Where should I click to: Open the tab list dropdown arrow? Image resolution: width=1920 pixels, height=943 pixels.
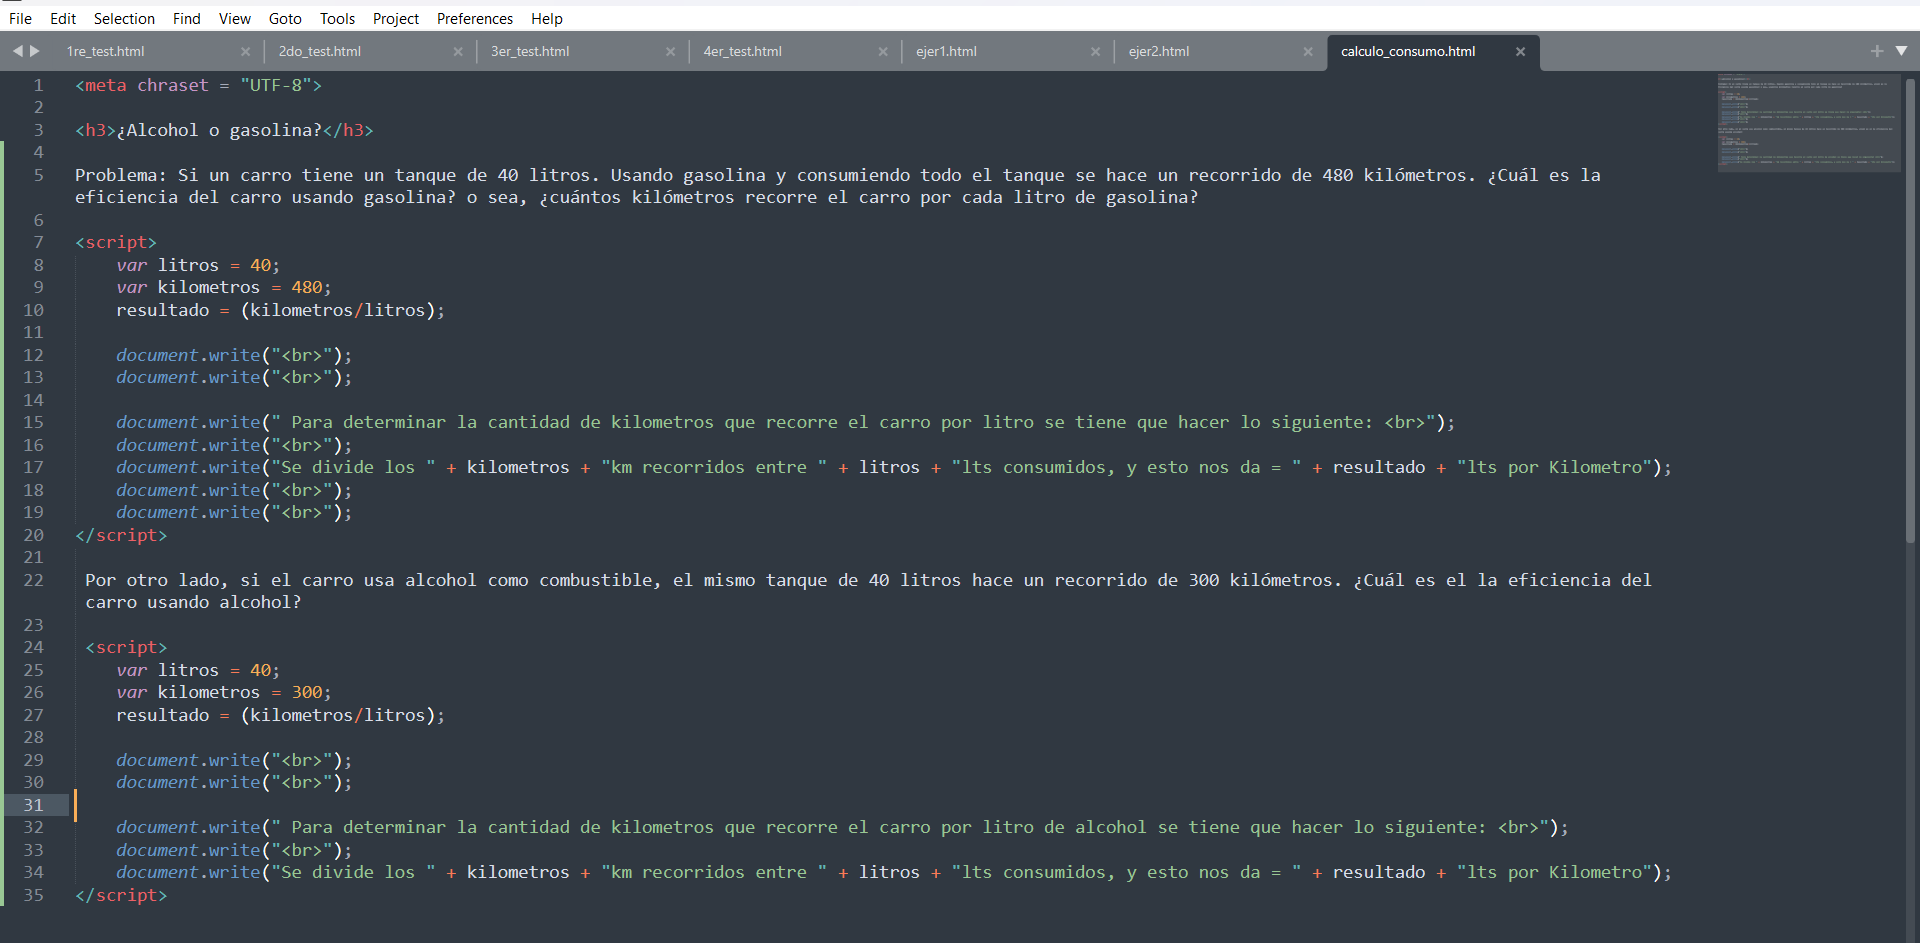click(1901, 51)
